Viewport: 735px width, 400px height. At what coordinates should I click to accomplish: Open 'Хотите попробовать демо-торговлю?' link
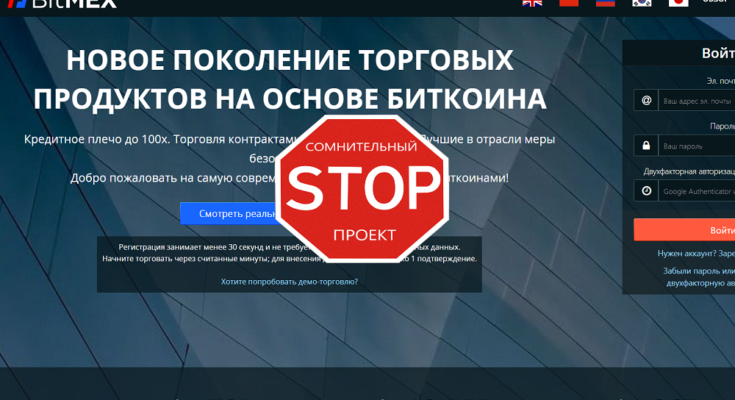tap(289, 281)
